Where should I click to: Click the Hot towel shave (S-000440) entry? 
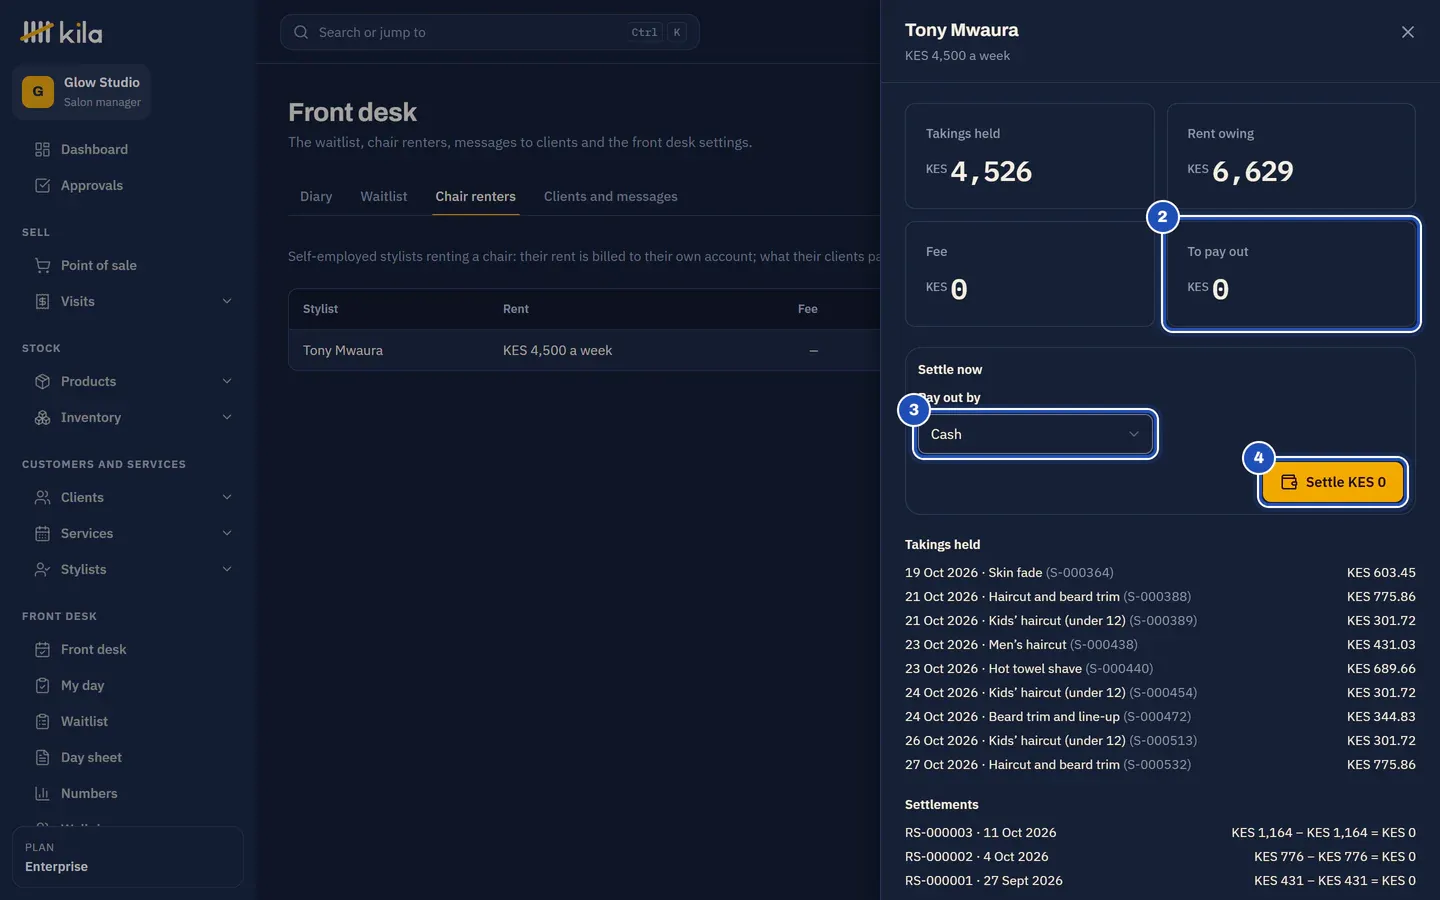(x=1160, y=669)
